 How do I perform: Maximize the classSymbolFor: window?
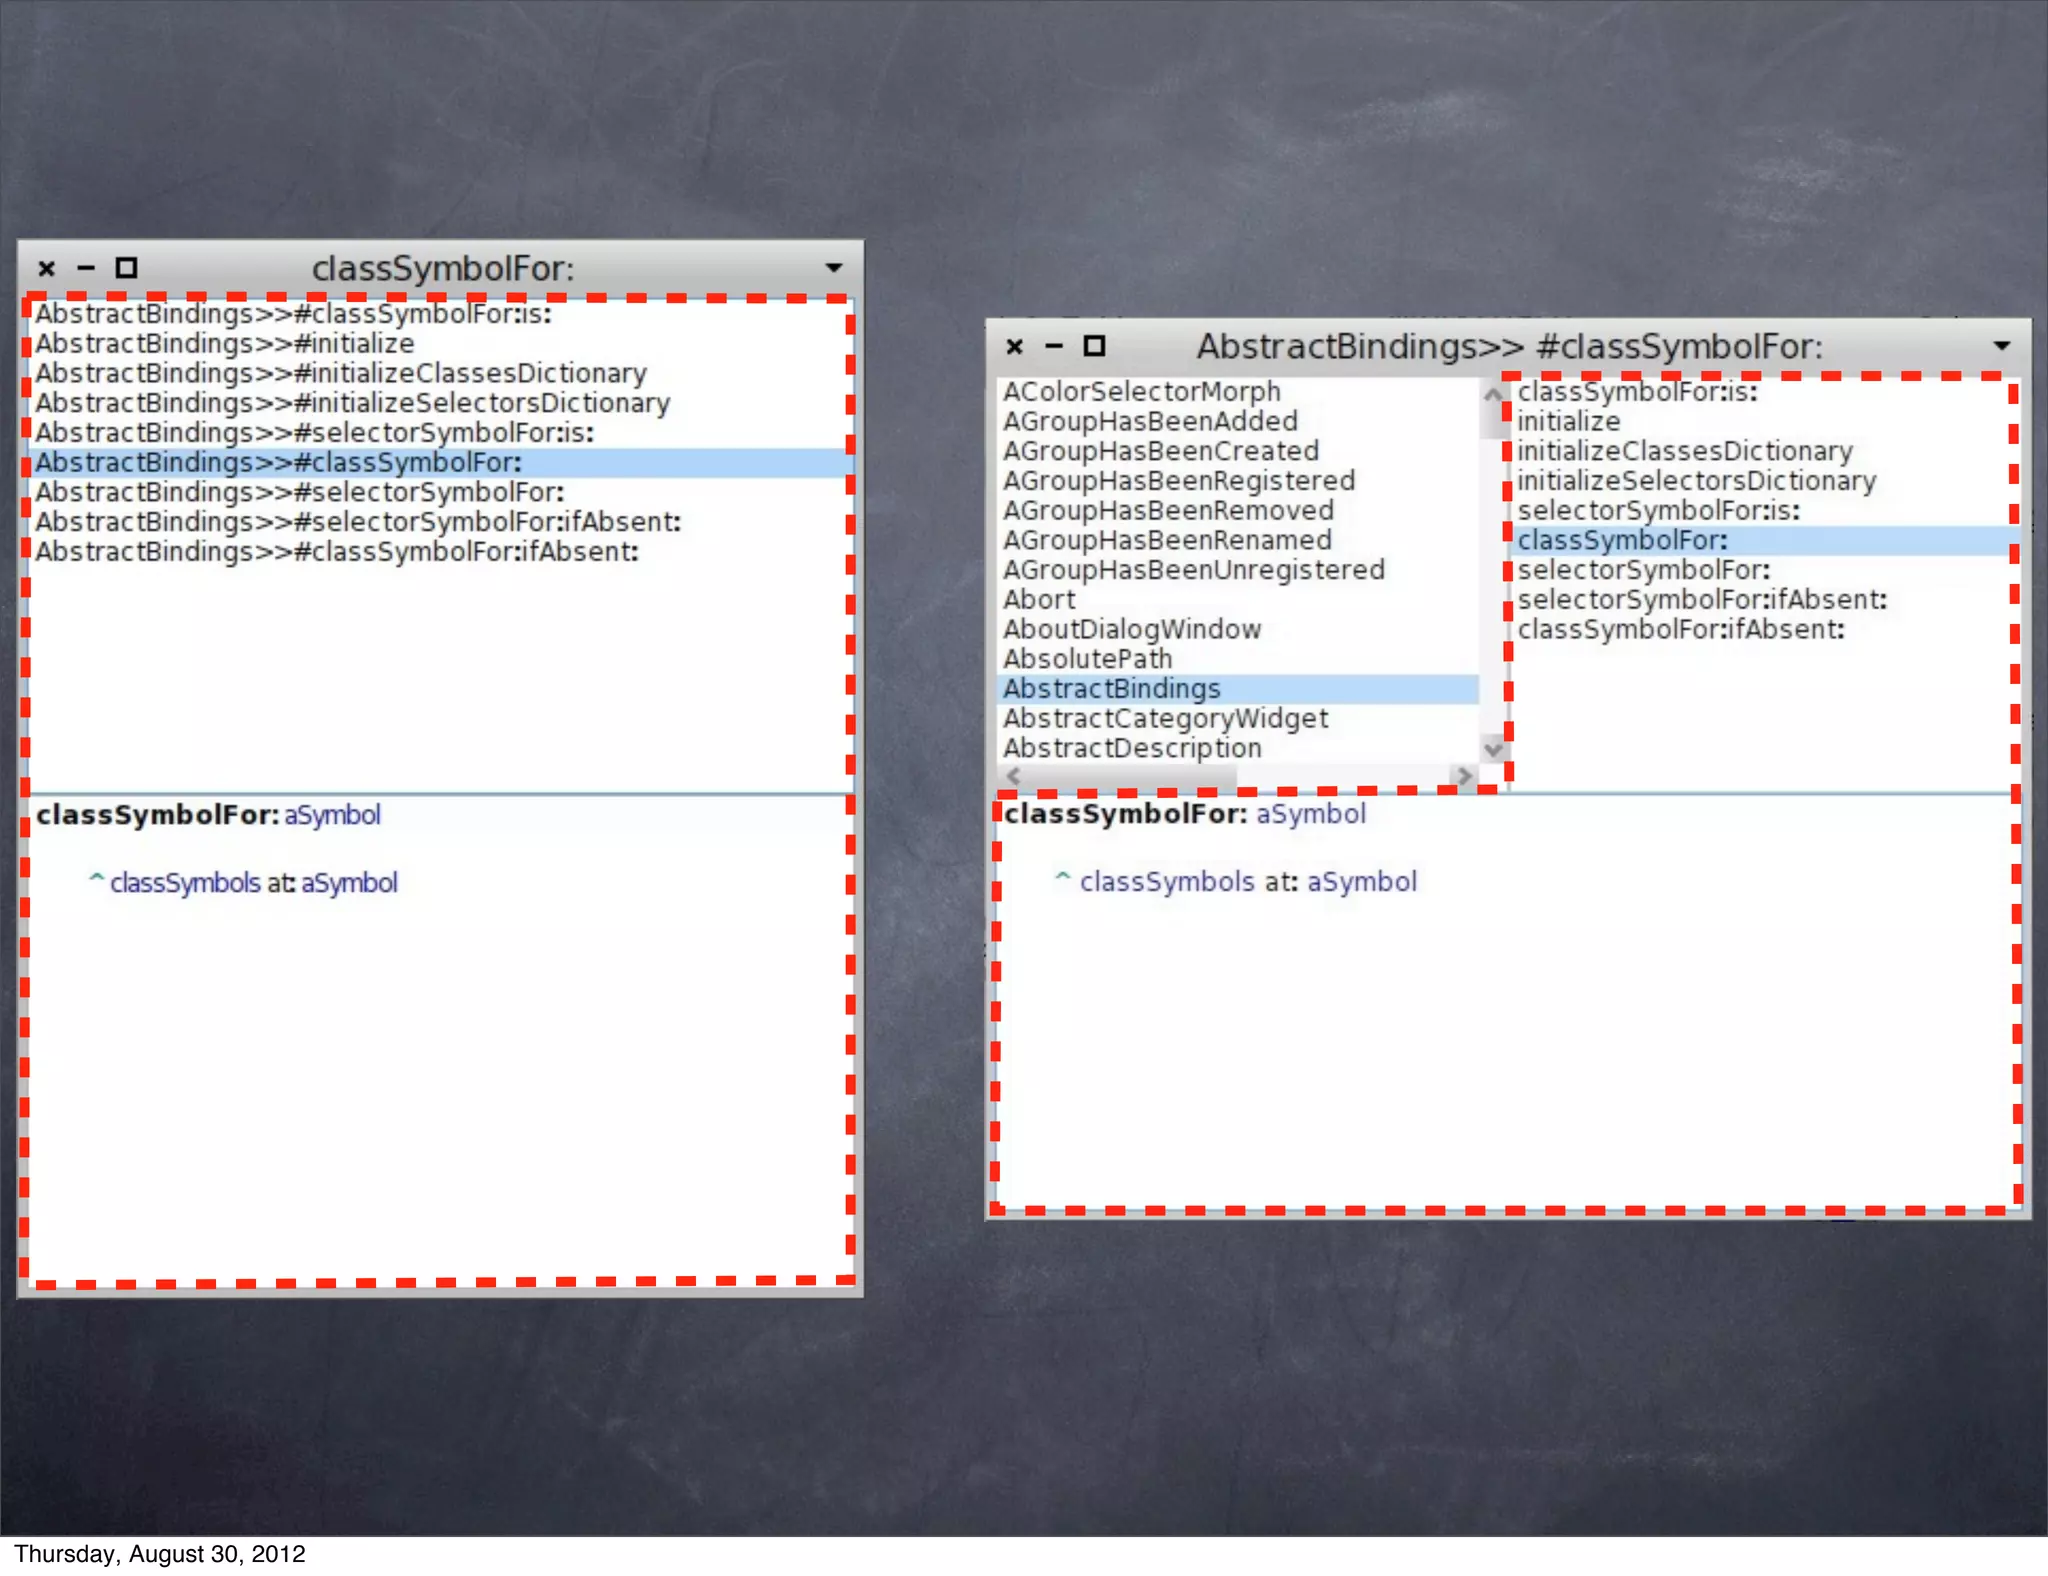tap(126, 268)
